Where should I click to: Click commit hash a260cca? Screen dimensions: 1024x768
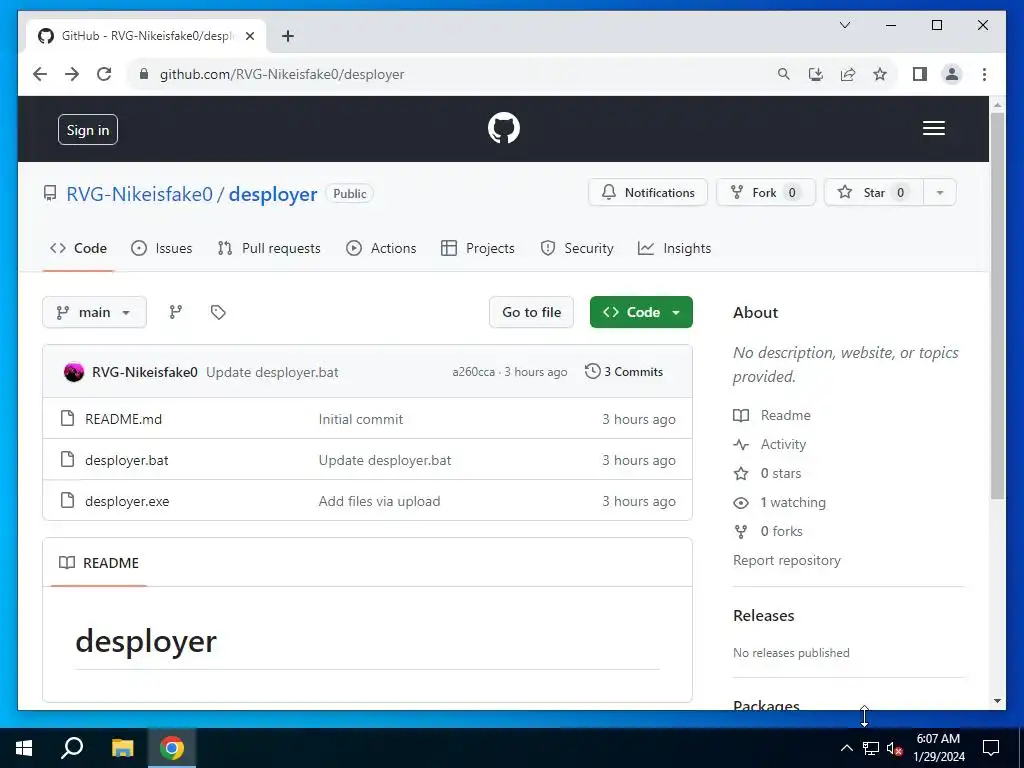(x=473, y=372)
